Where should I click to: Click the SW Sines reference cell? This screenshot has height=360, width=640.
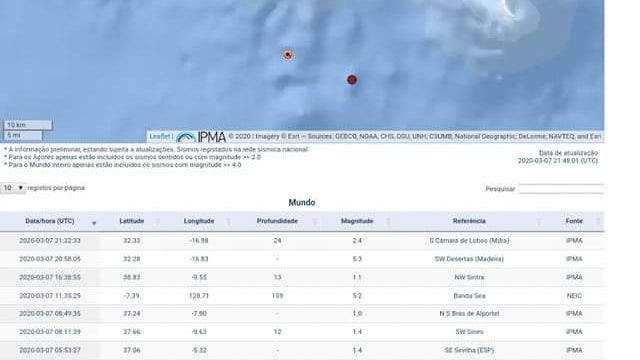click(469, 332)
